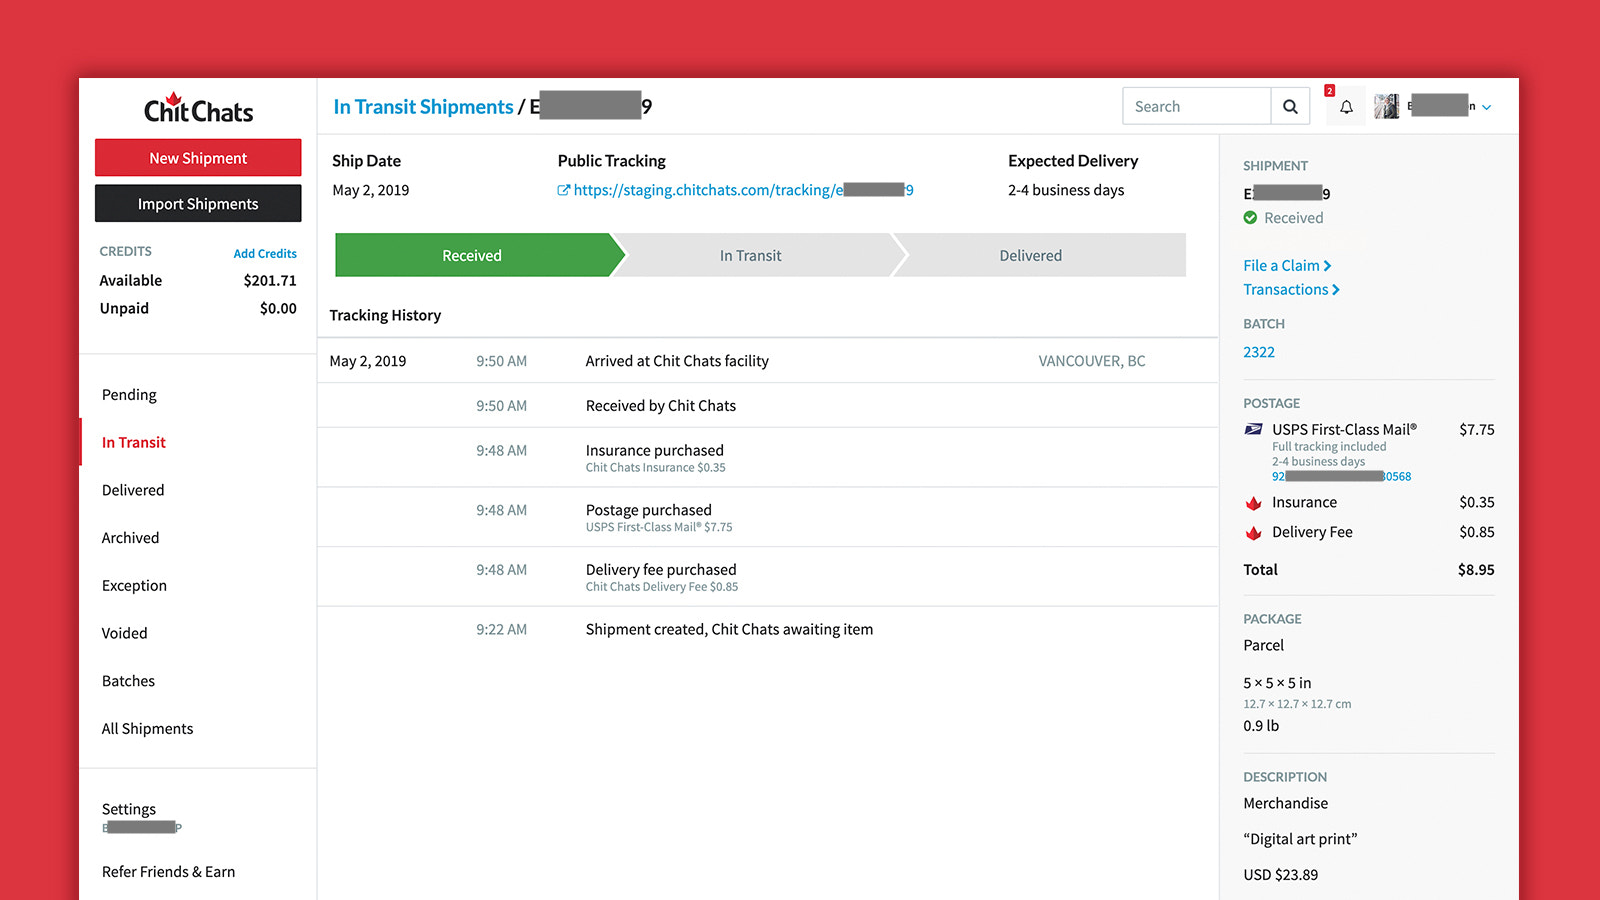Click the Chit Chats logo
Image resolution: width=1600 pixels, height=900 pixels.
tap(198, 108)
